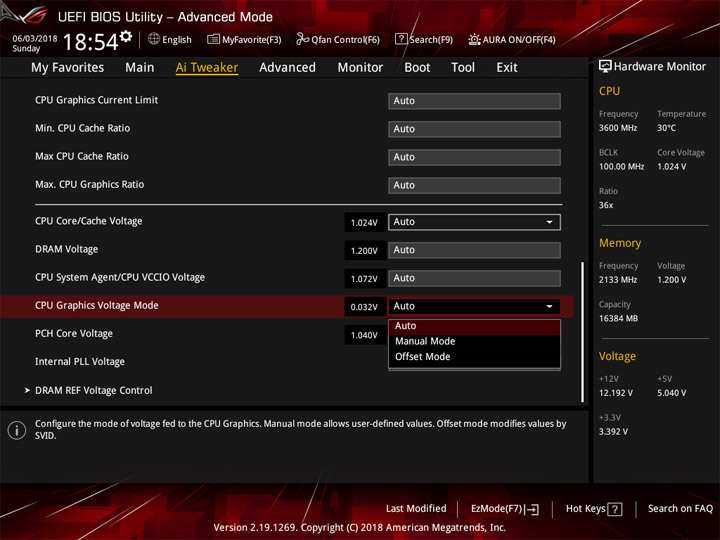
Task: Click the 3.392 V +3.3V reading
Action: [613, 431]
